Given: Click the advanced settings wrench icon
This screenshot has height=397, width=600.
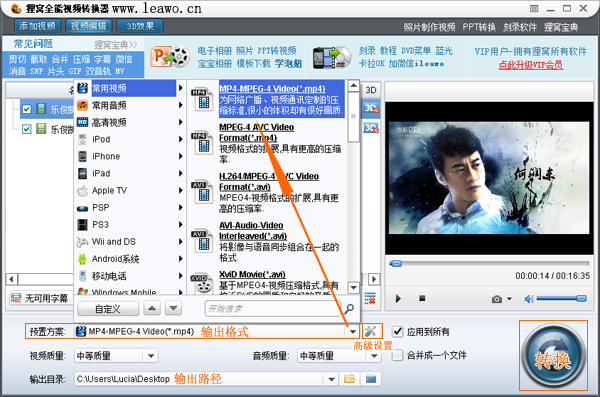Looking at the screenshot, I should coord(370,331).
